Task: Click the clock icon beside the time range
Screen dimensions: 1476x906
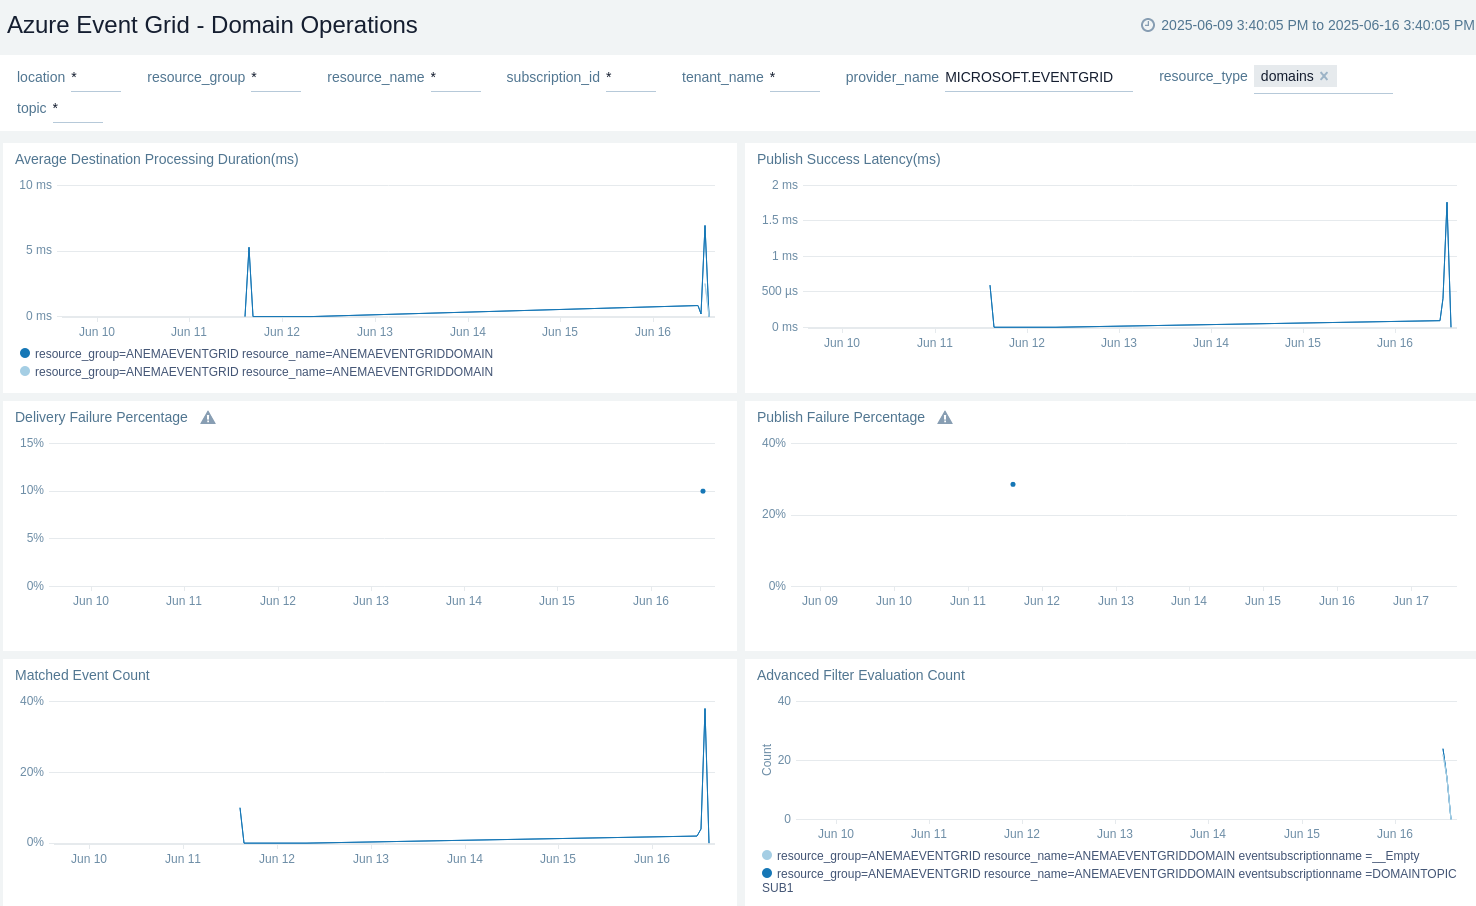Action: coord(1148,25)
